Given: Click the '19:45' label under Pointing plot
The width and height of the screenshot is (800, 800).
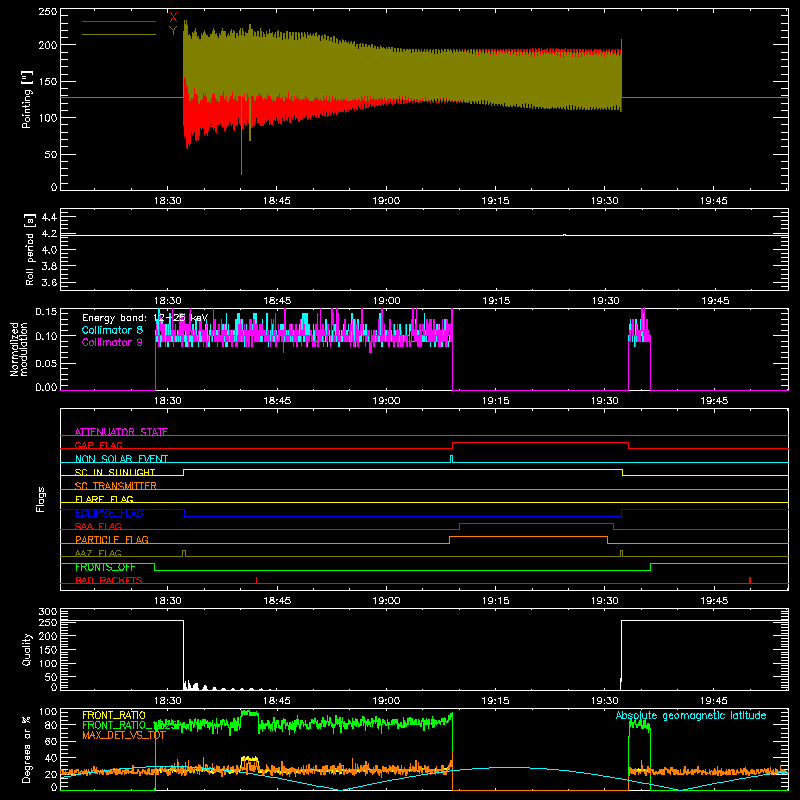Looking at the screenshot, I should click(714, 201).
